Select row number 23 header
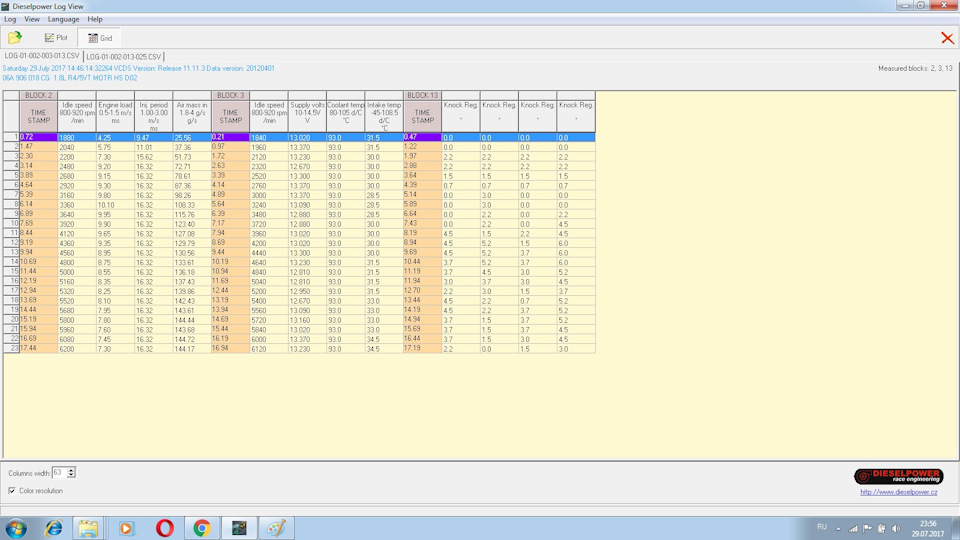The image size is (960, 540). (11, 348)
